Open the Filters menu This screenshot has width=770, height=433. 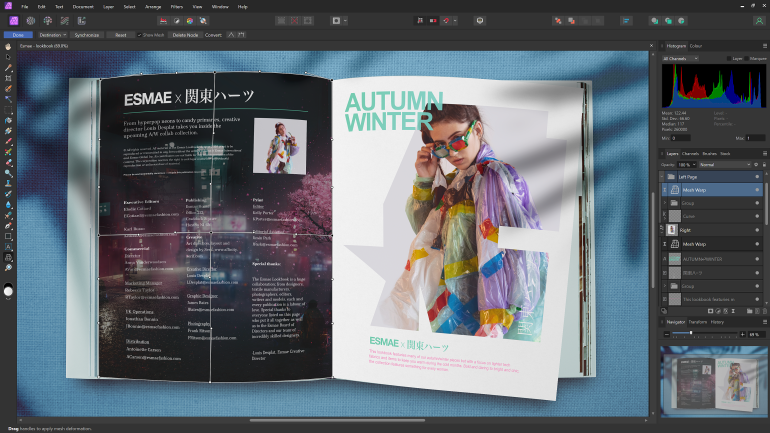coord(177,7)
